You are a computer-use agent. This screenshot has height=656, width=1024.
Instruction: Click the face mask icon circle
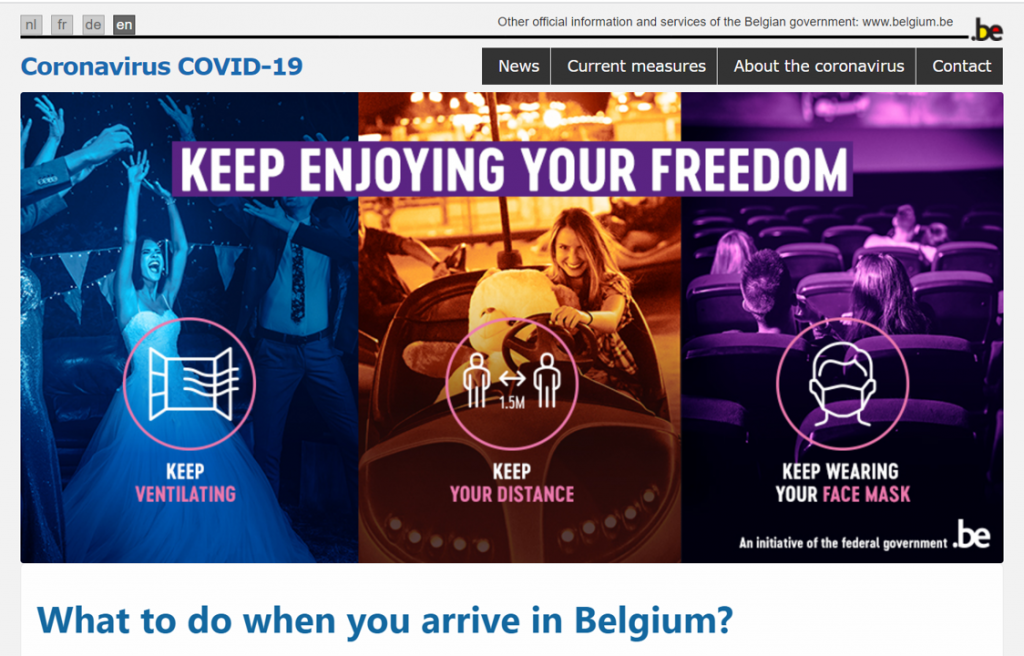(842, 384)
